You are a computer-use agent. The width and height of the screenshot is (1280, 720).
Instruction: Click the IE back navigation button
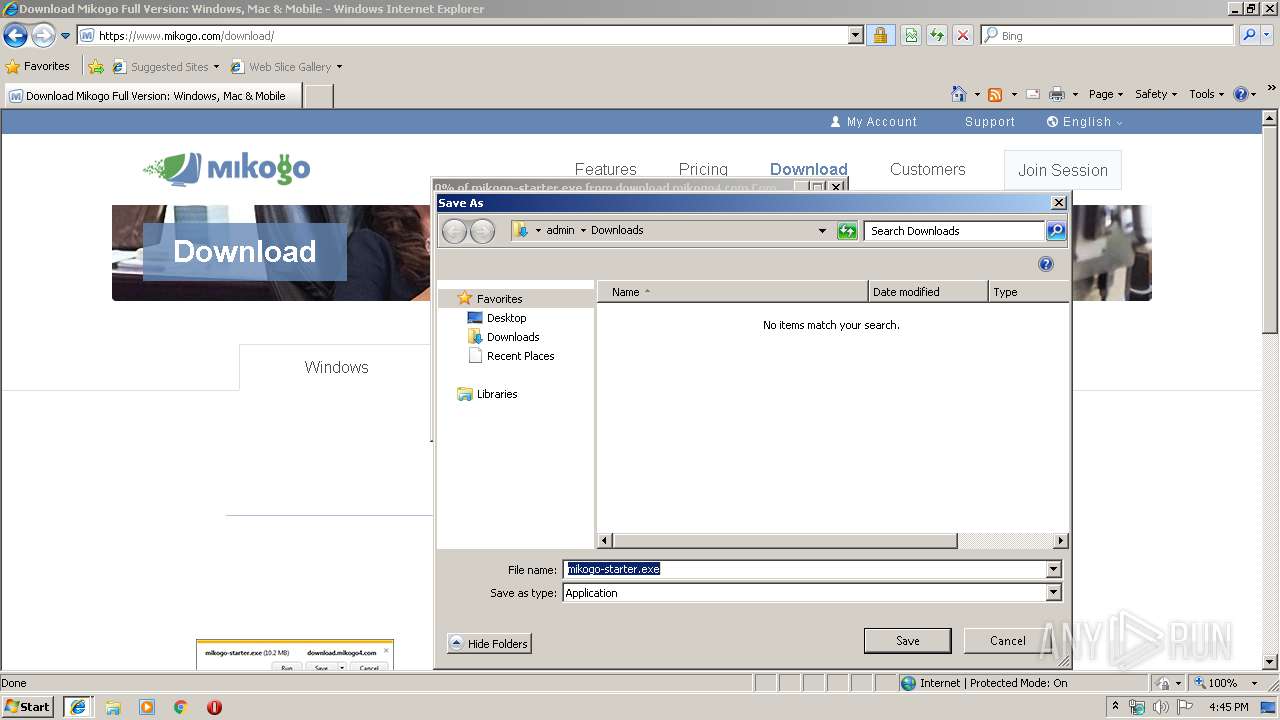15,36
